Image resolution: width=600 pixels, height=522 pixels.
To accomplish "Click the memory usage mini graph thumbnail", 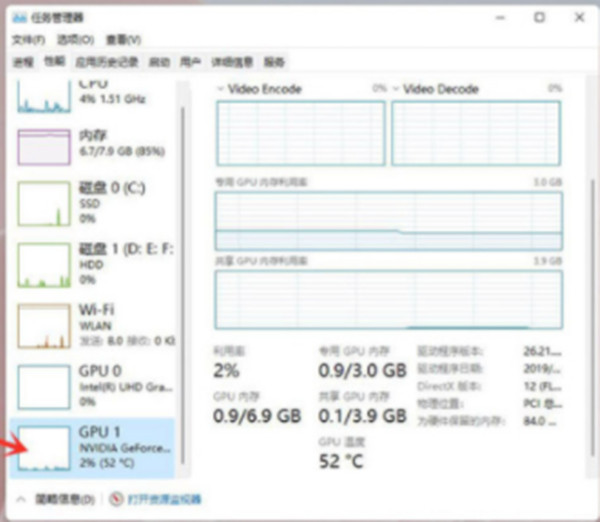I will [x=44, y=147].
